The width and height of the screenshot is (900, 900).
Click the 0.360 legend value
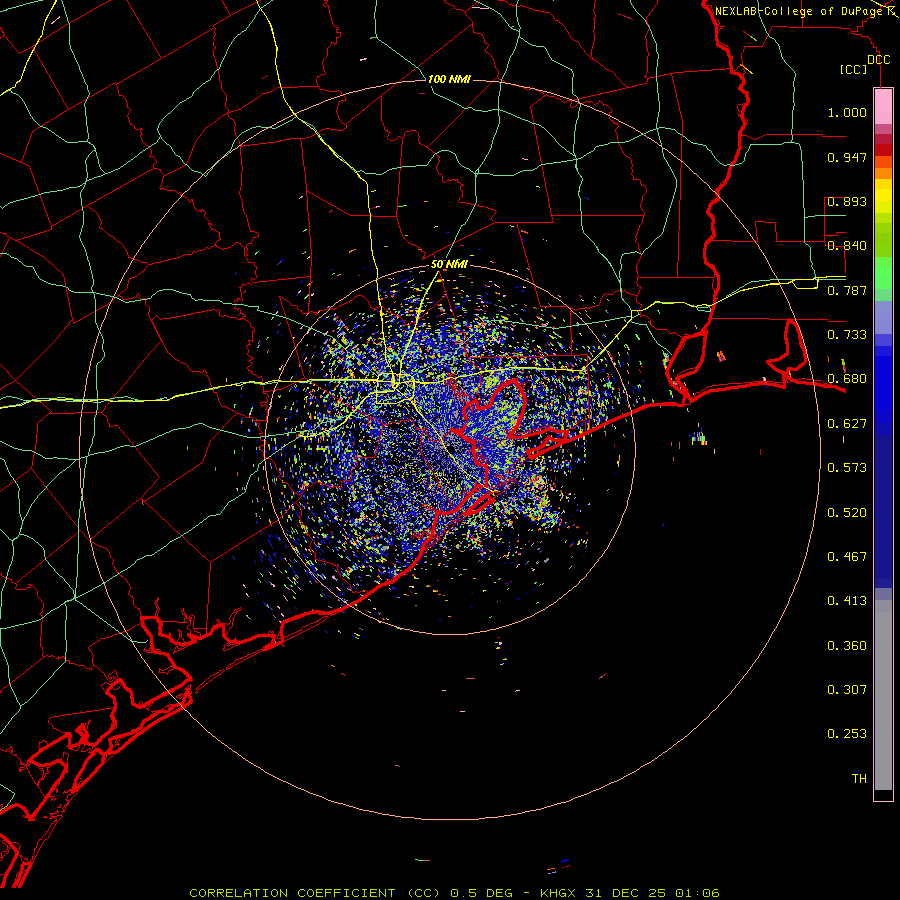pos(847,646)
